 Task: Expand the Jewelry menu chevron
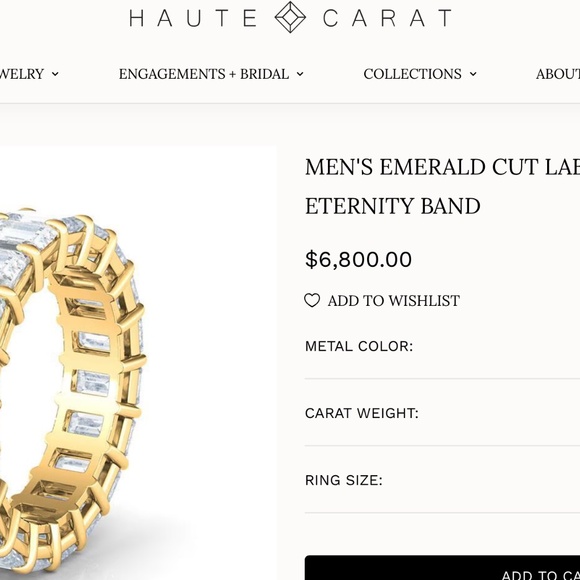coord(55,74)
